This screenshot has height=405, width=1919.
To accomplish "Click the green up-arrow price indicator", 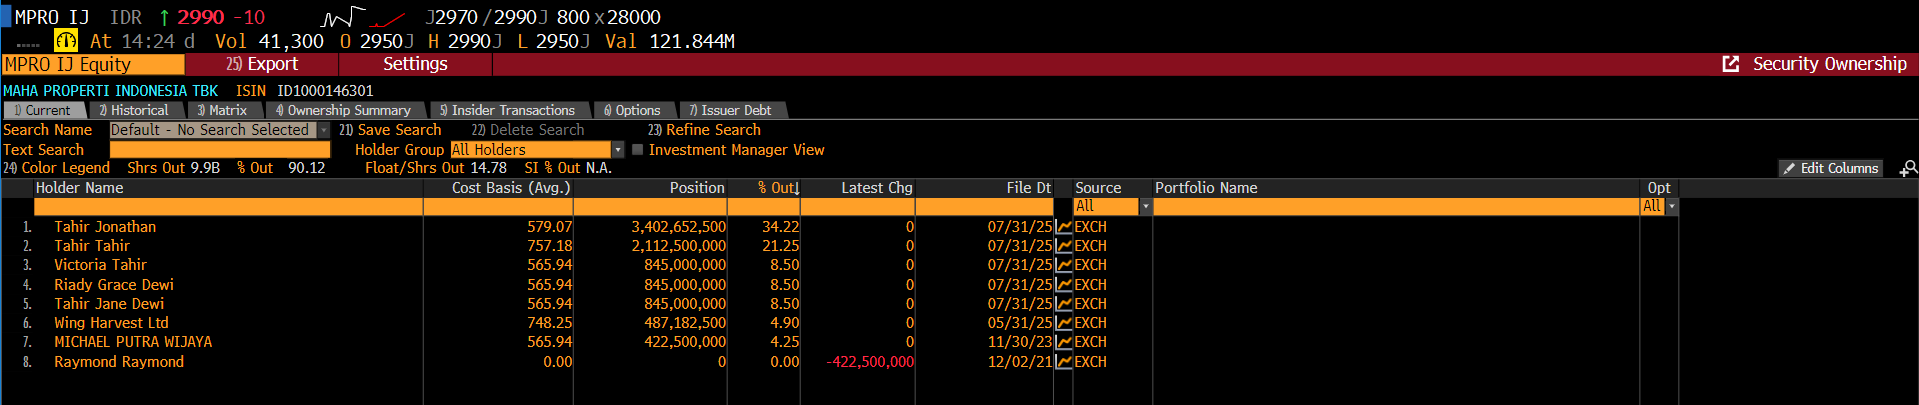I will 164,17.
